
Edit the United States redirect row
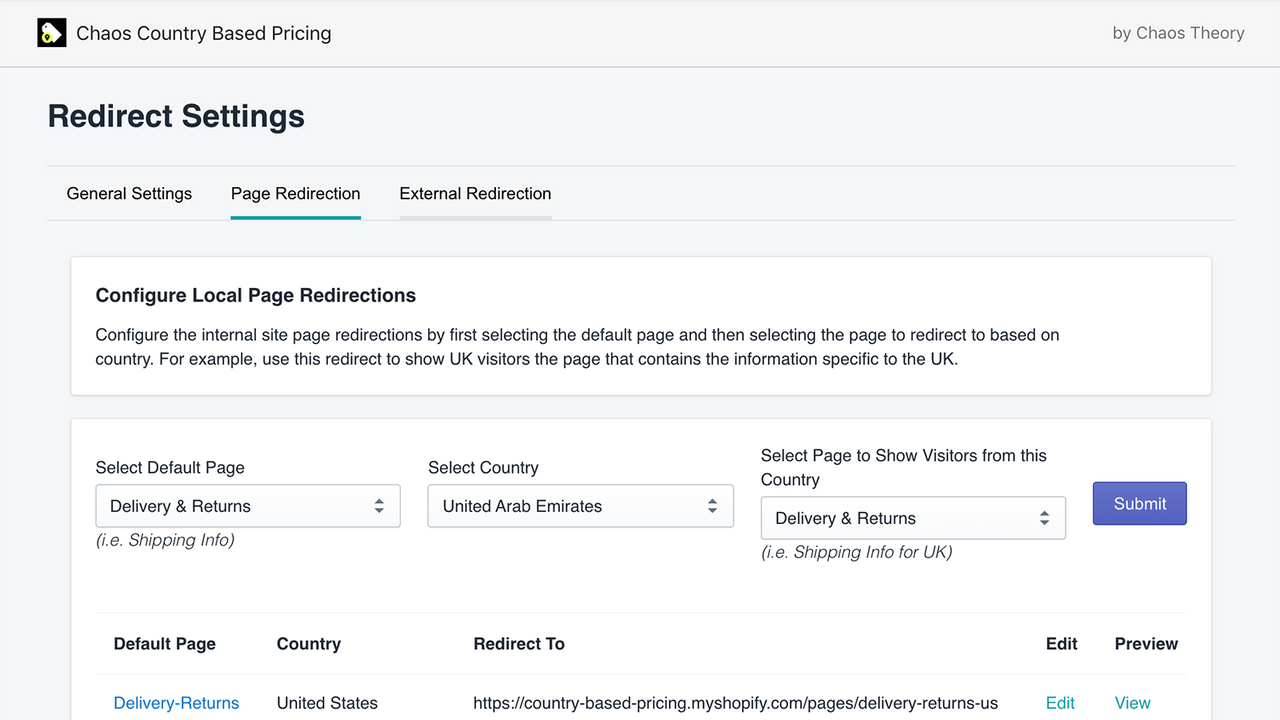pyautogui.click(x=1060, y=703)
